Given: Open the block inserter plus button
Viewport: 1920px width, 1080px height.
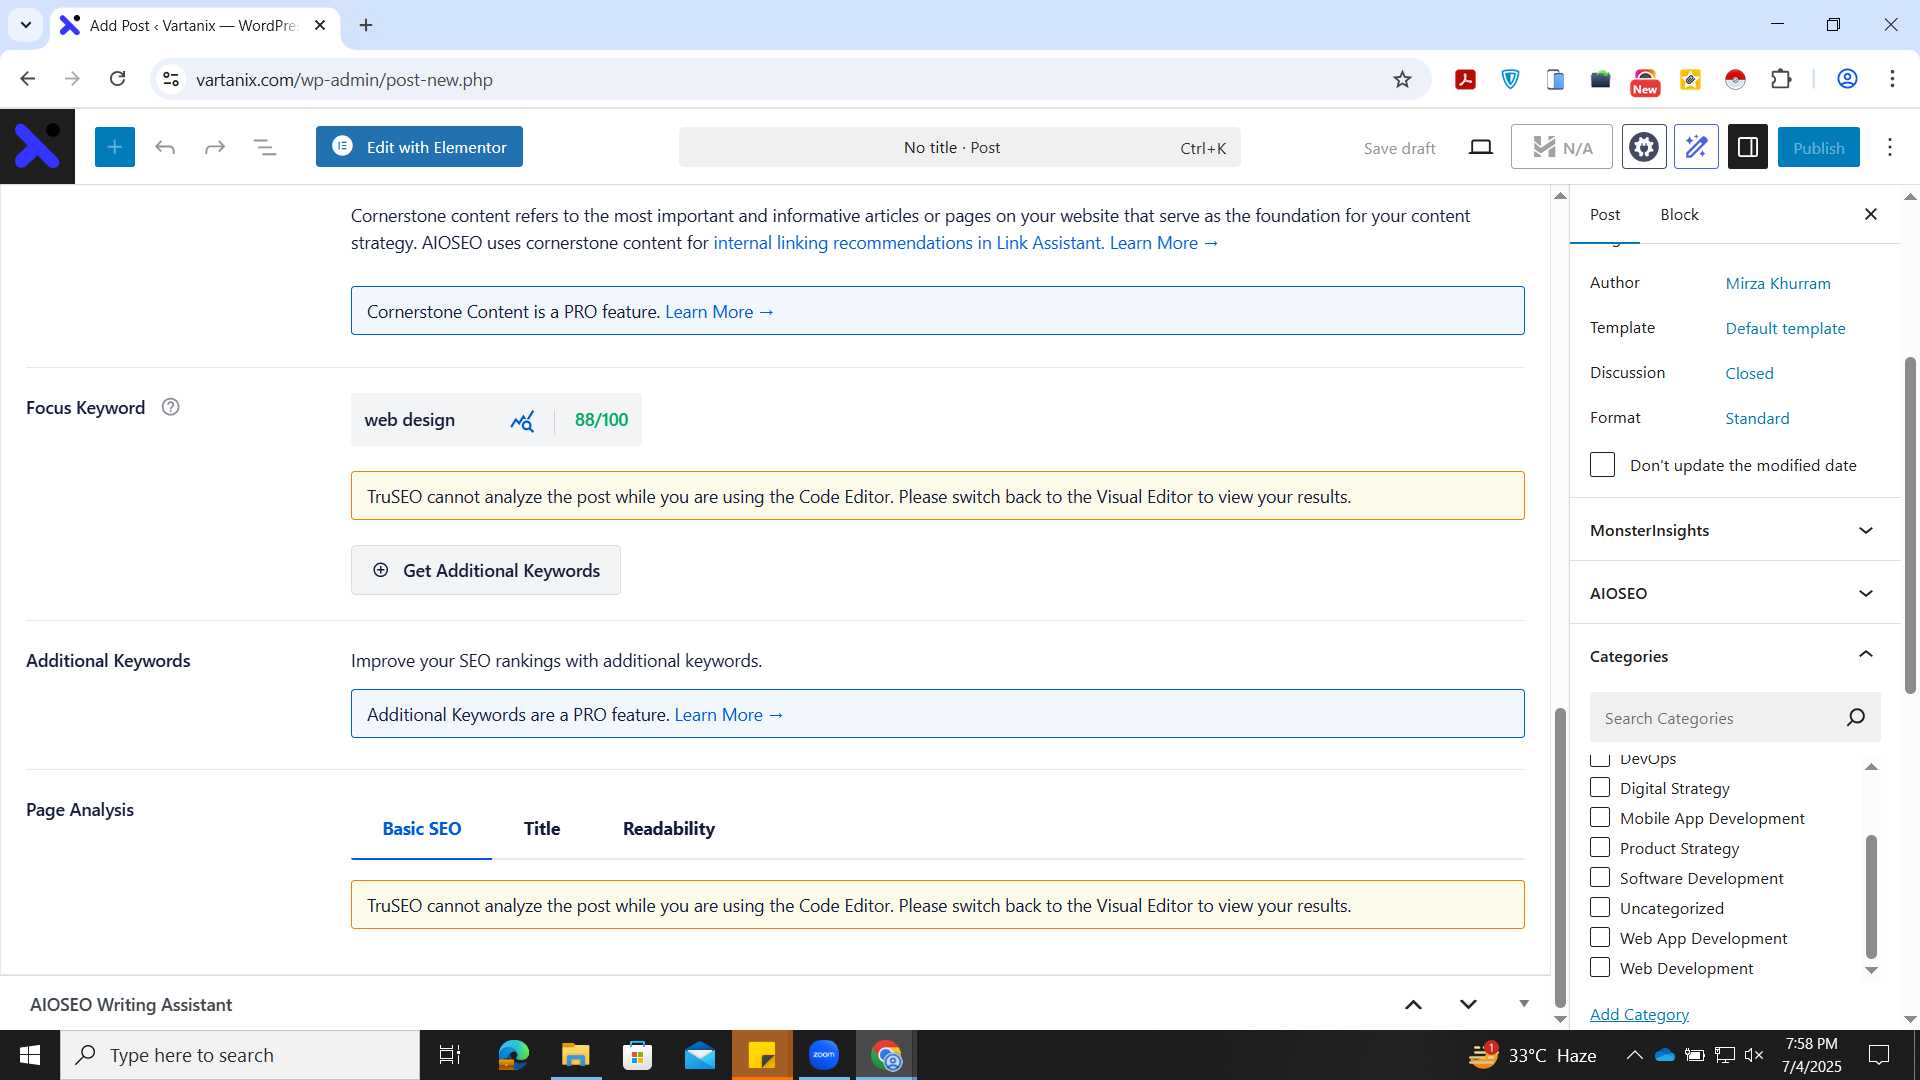Looking at the screenshot, I should [x=115, y=147].
